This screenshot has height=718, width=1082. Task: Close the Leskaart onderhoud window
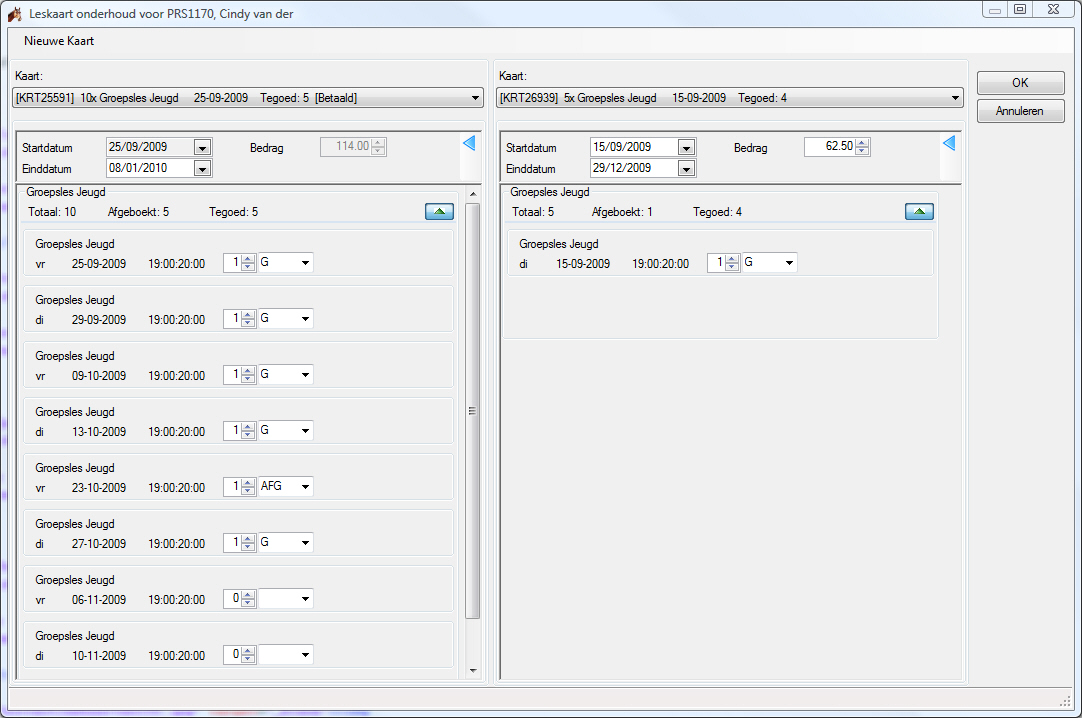tap(1053, 10)
